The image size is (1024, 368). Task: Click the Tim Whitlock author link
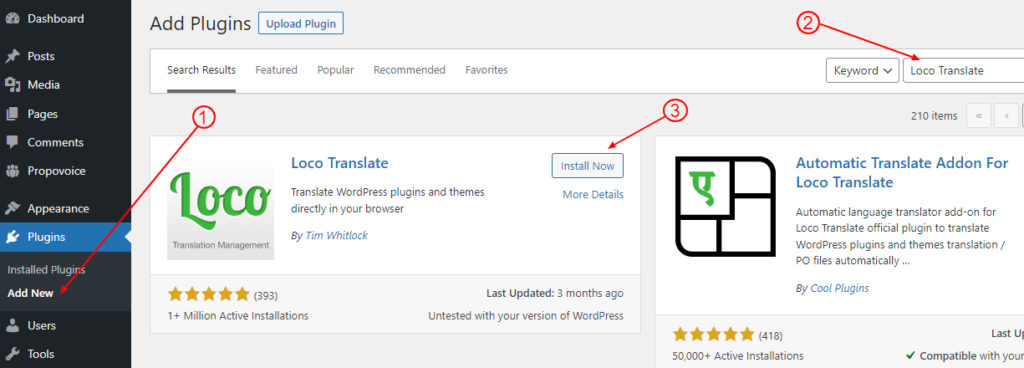click(x=336, y=235)
